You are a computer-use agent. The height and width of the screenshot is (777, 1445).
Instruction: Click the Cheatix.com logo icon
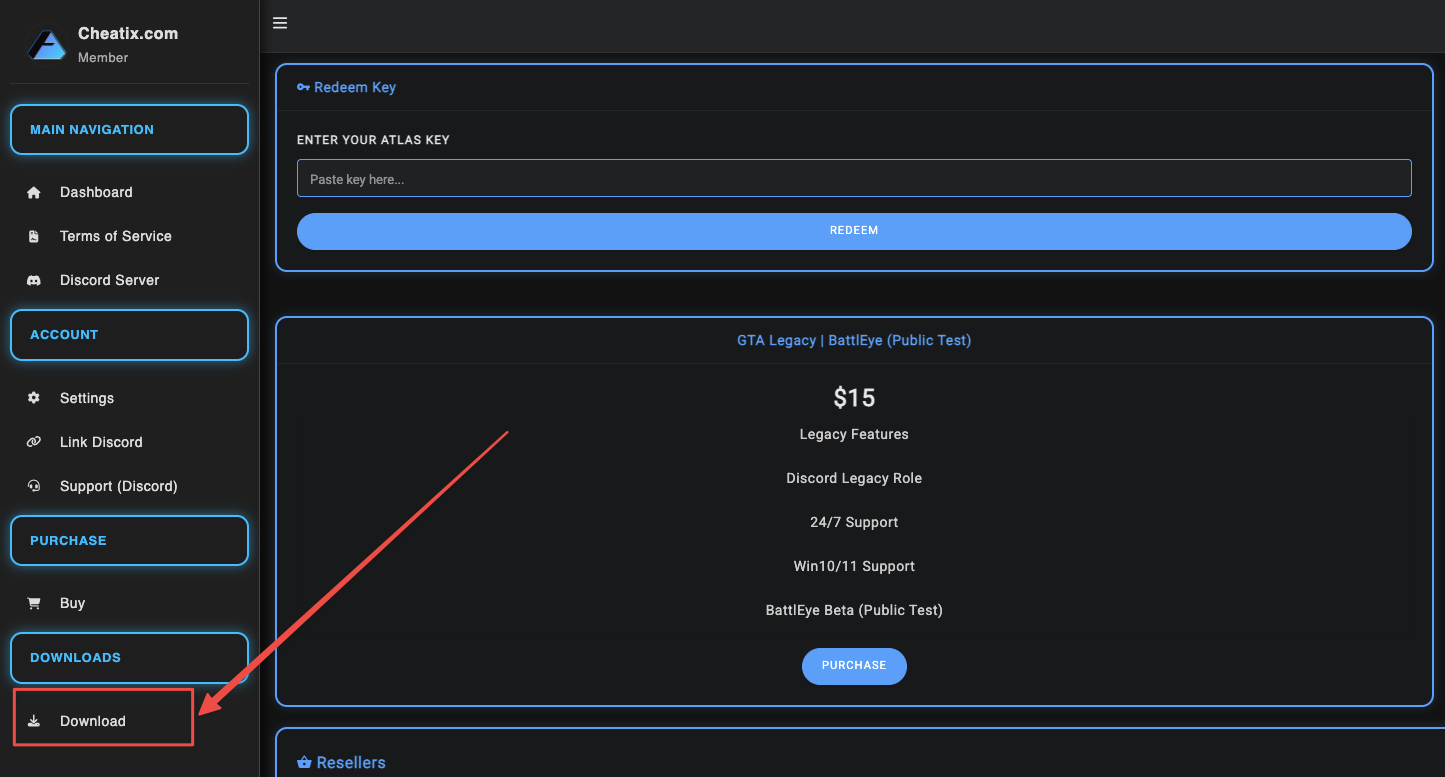(46, 44)
